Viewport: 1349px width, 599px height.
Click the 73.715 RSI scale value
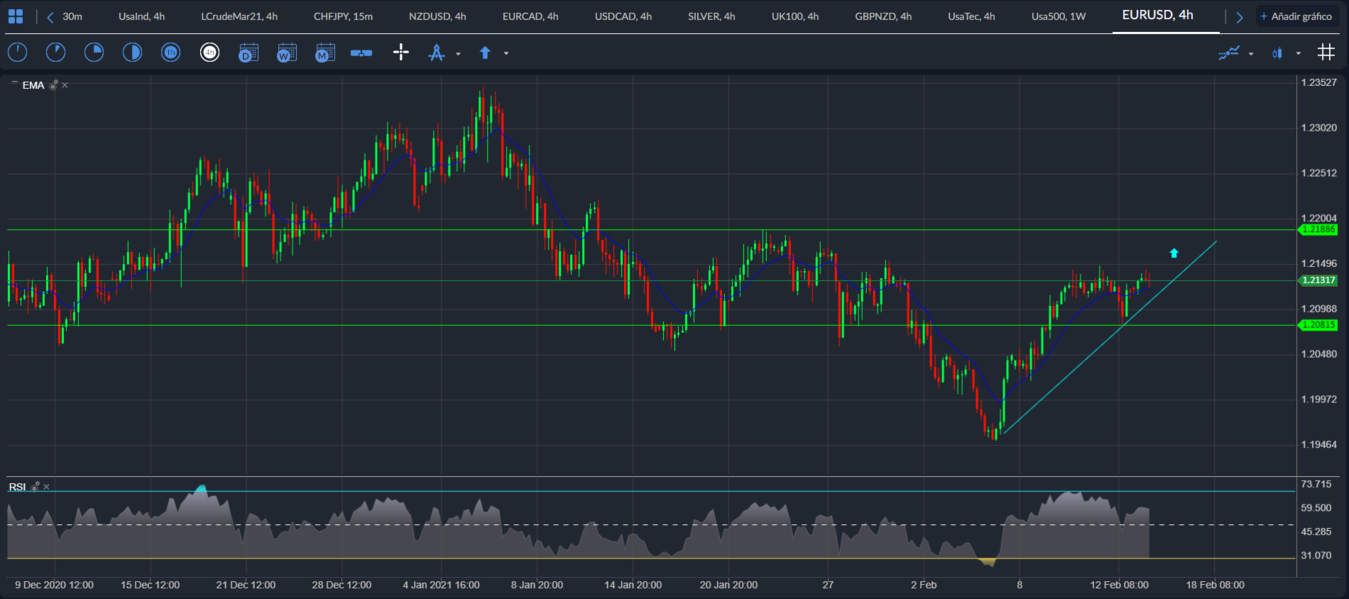tap(1315, 484)
